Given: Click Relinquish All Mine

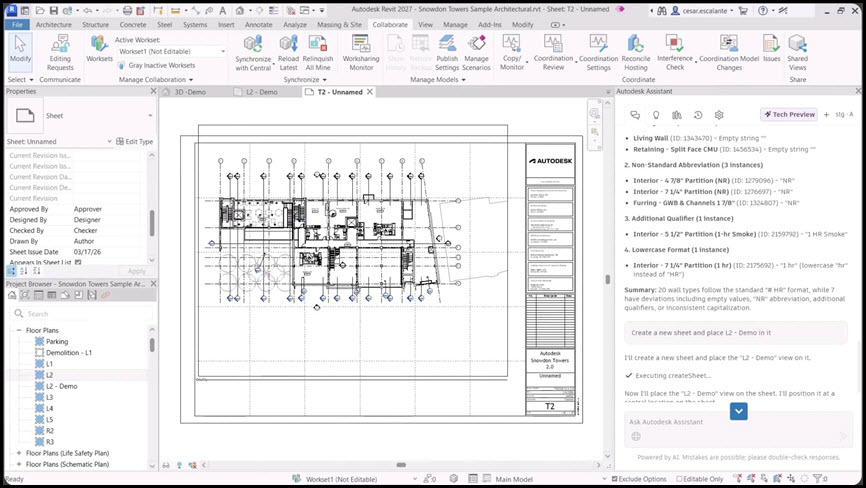Looking at the screenshot, I should (318, 53).
